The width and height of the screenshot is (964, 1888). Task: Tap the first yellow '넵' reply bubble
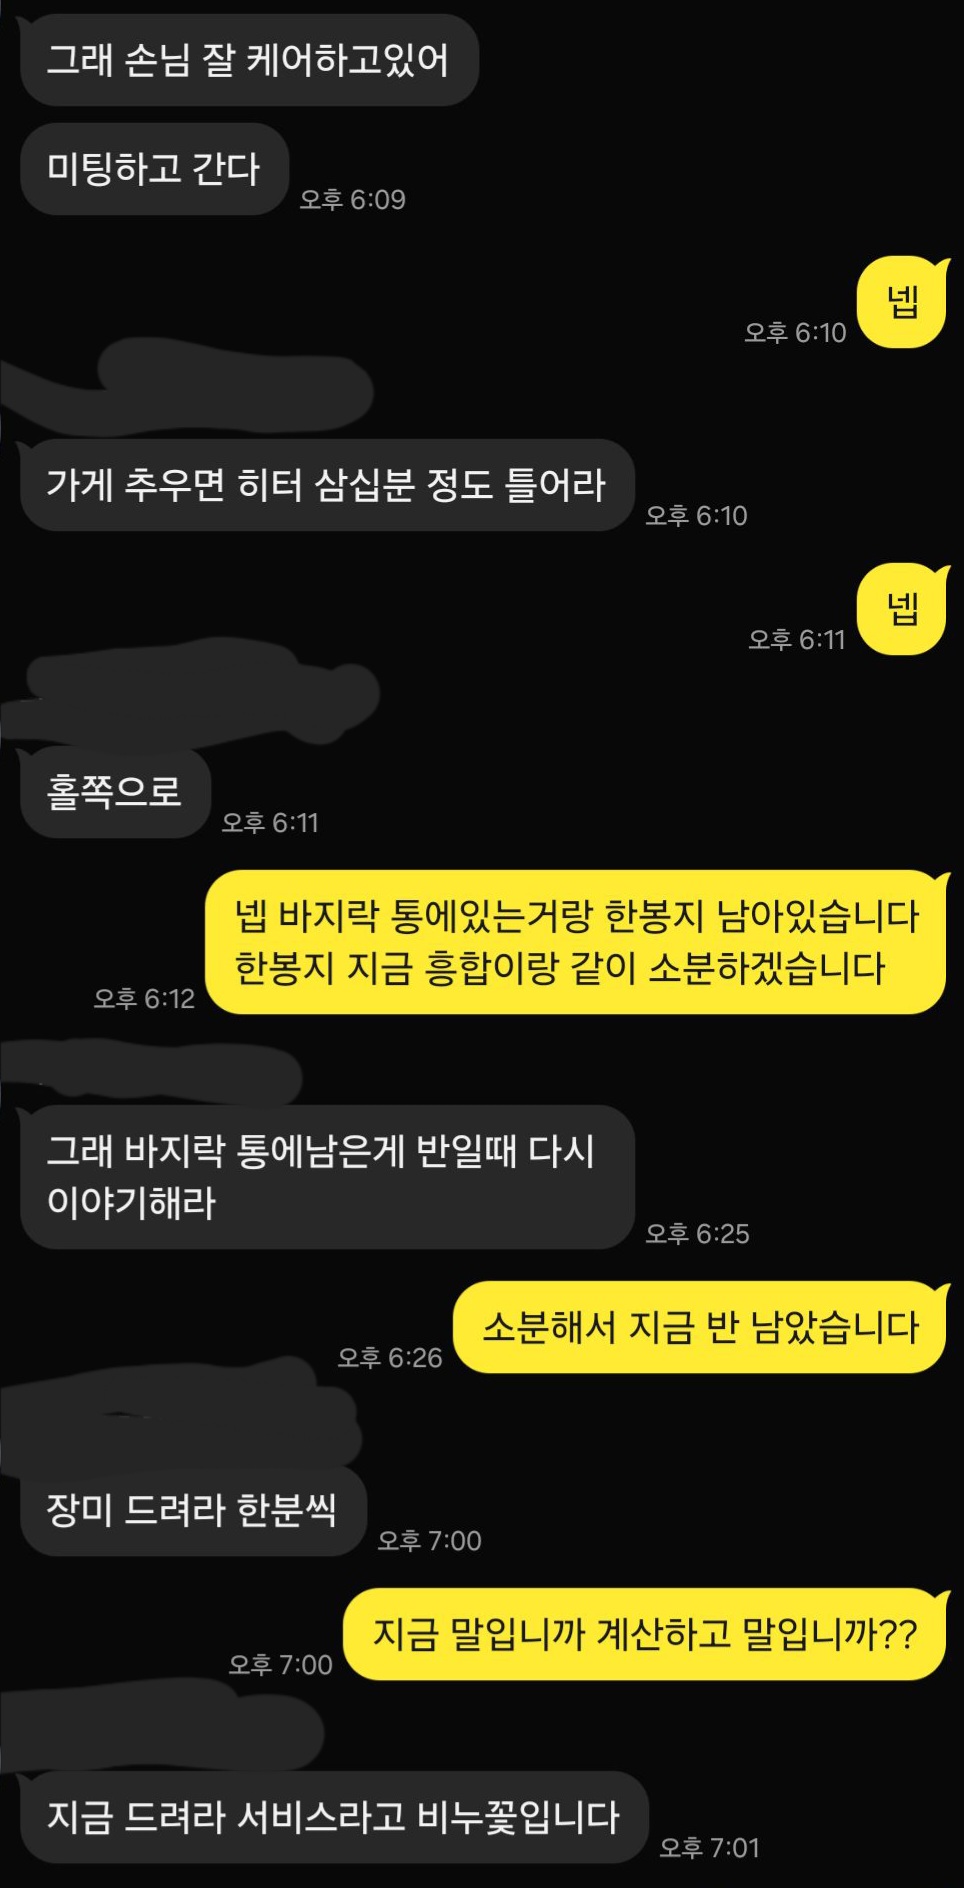coord(903,302)
